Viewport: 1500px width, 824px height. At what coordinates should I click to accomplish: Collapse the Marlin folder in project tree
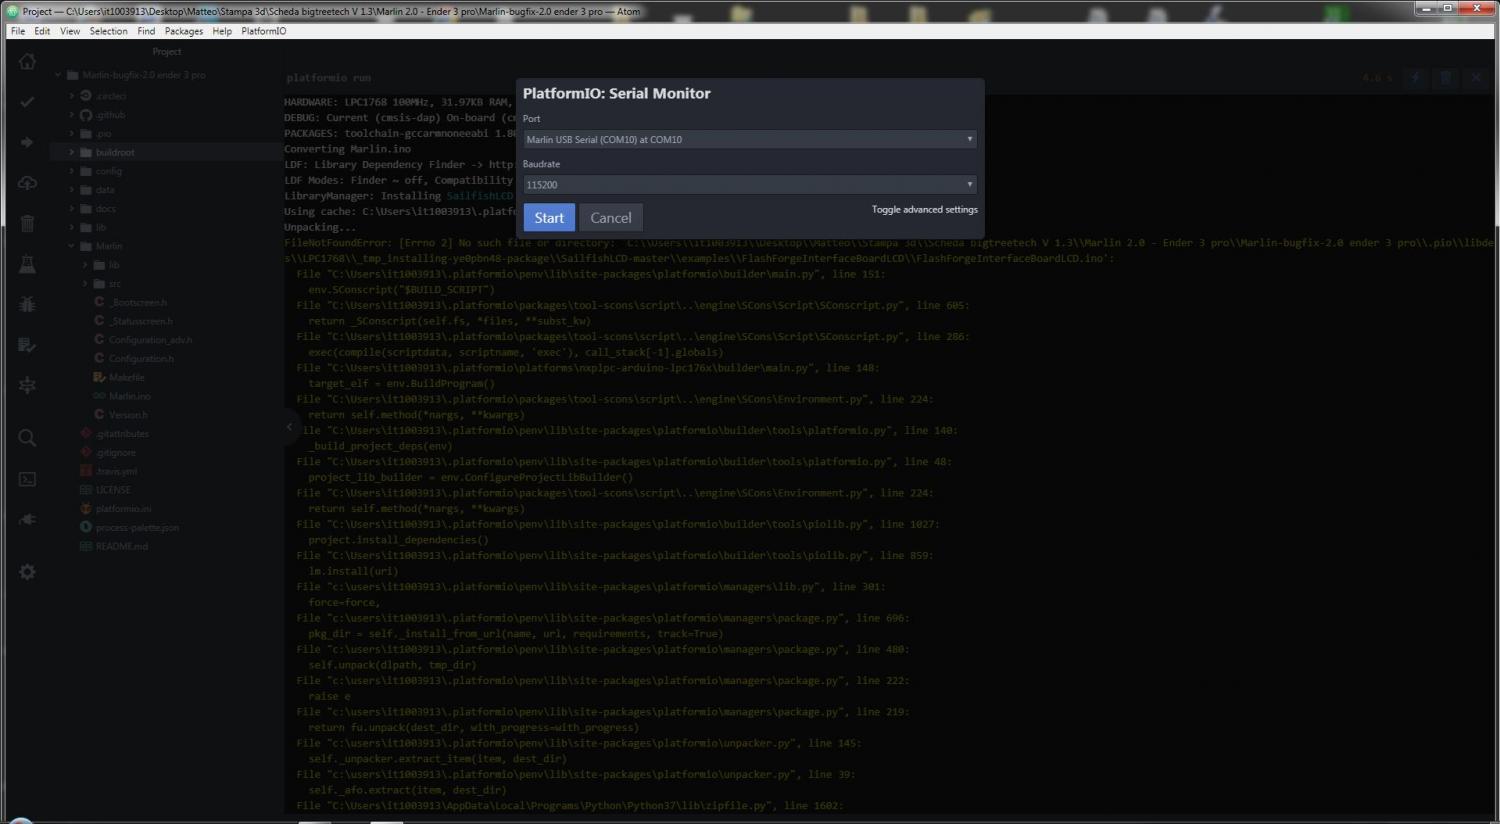pyautogui.click(x=108, y=246)
